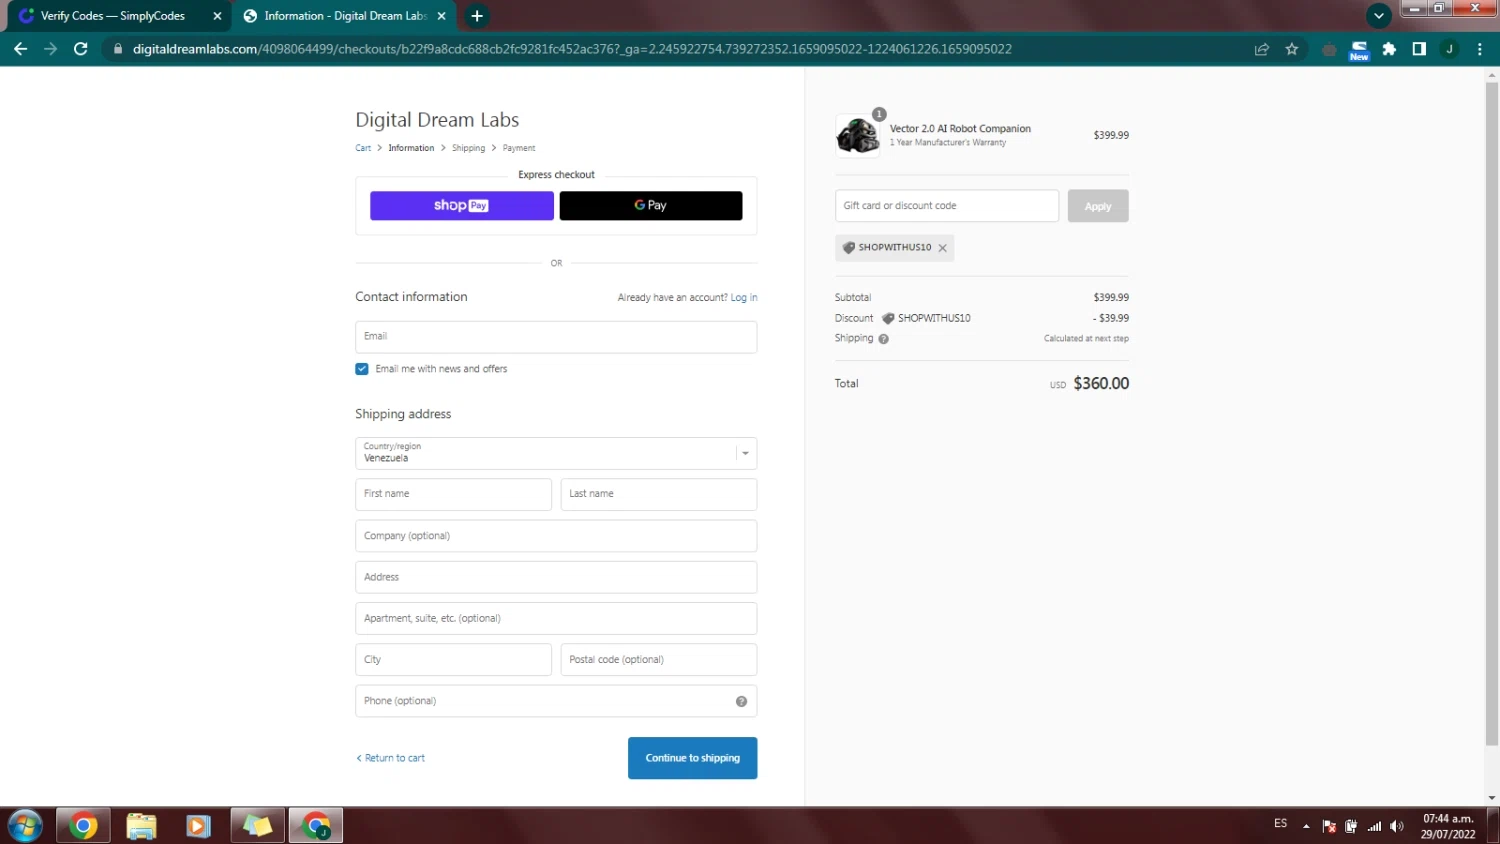This screenshot has height=844, width=1500.
Task: Bookmark this page with the star icon
Action: point(1292,49)
